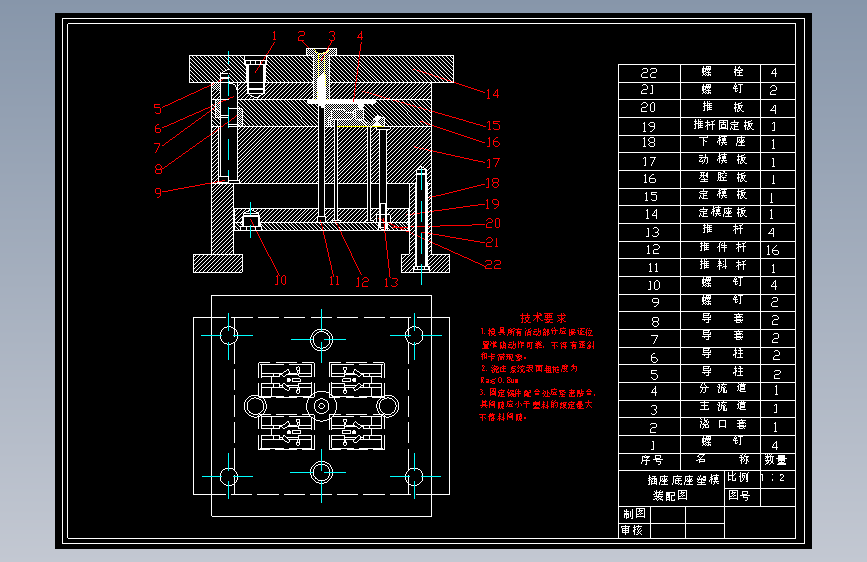867x562 pixels.
Task: Click red callout number 22 right of drawing
Action: pyautogui.click(x=493, y=265)
